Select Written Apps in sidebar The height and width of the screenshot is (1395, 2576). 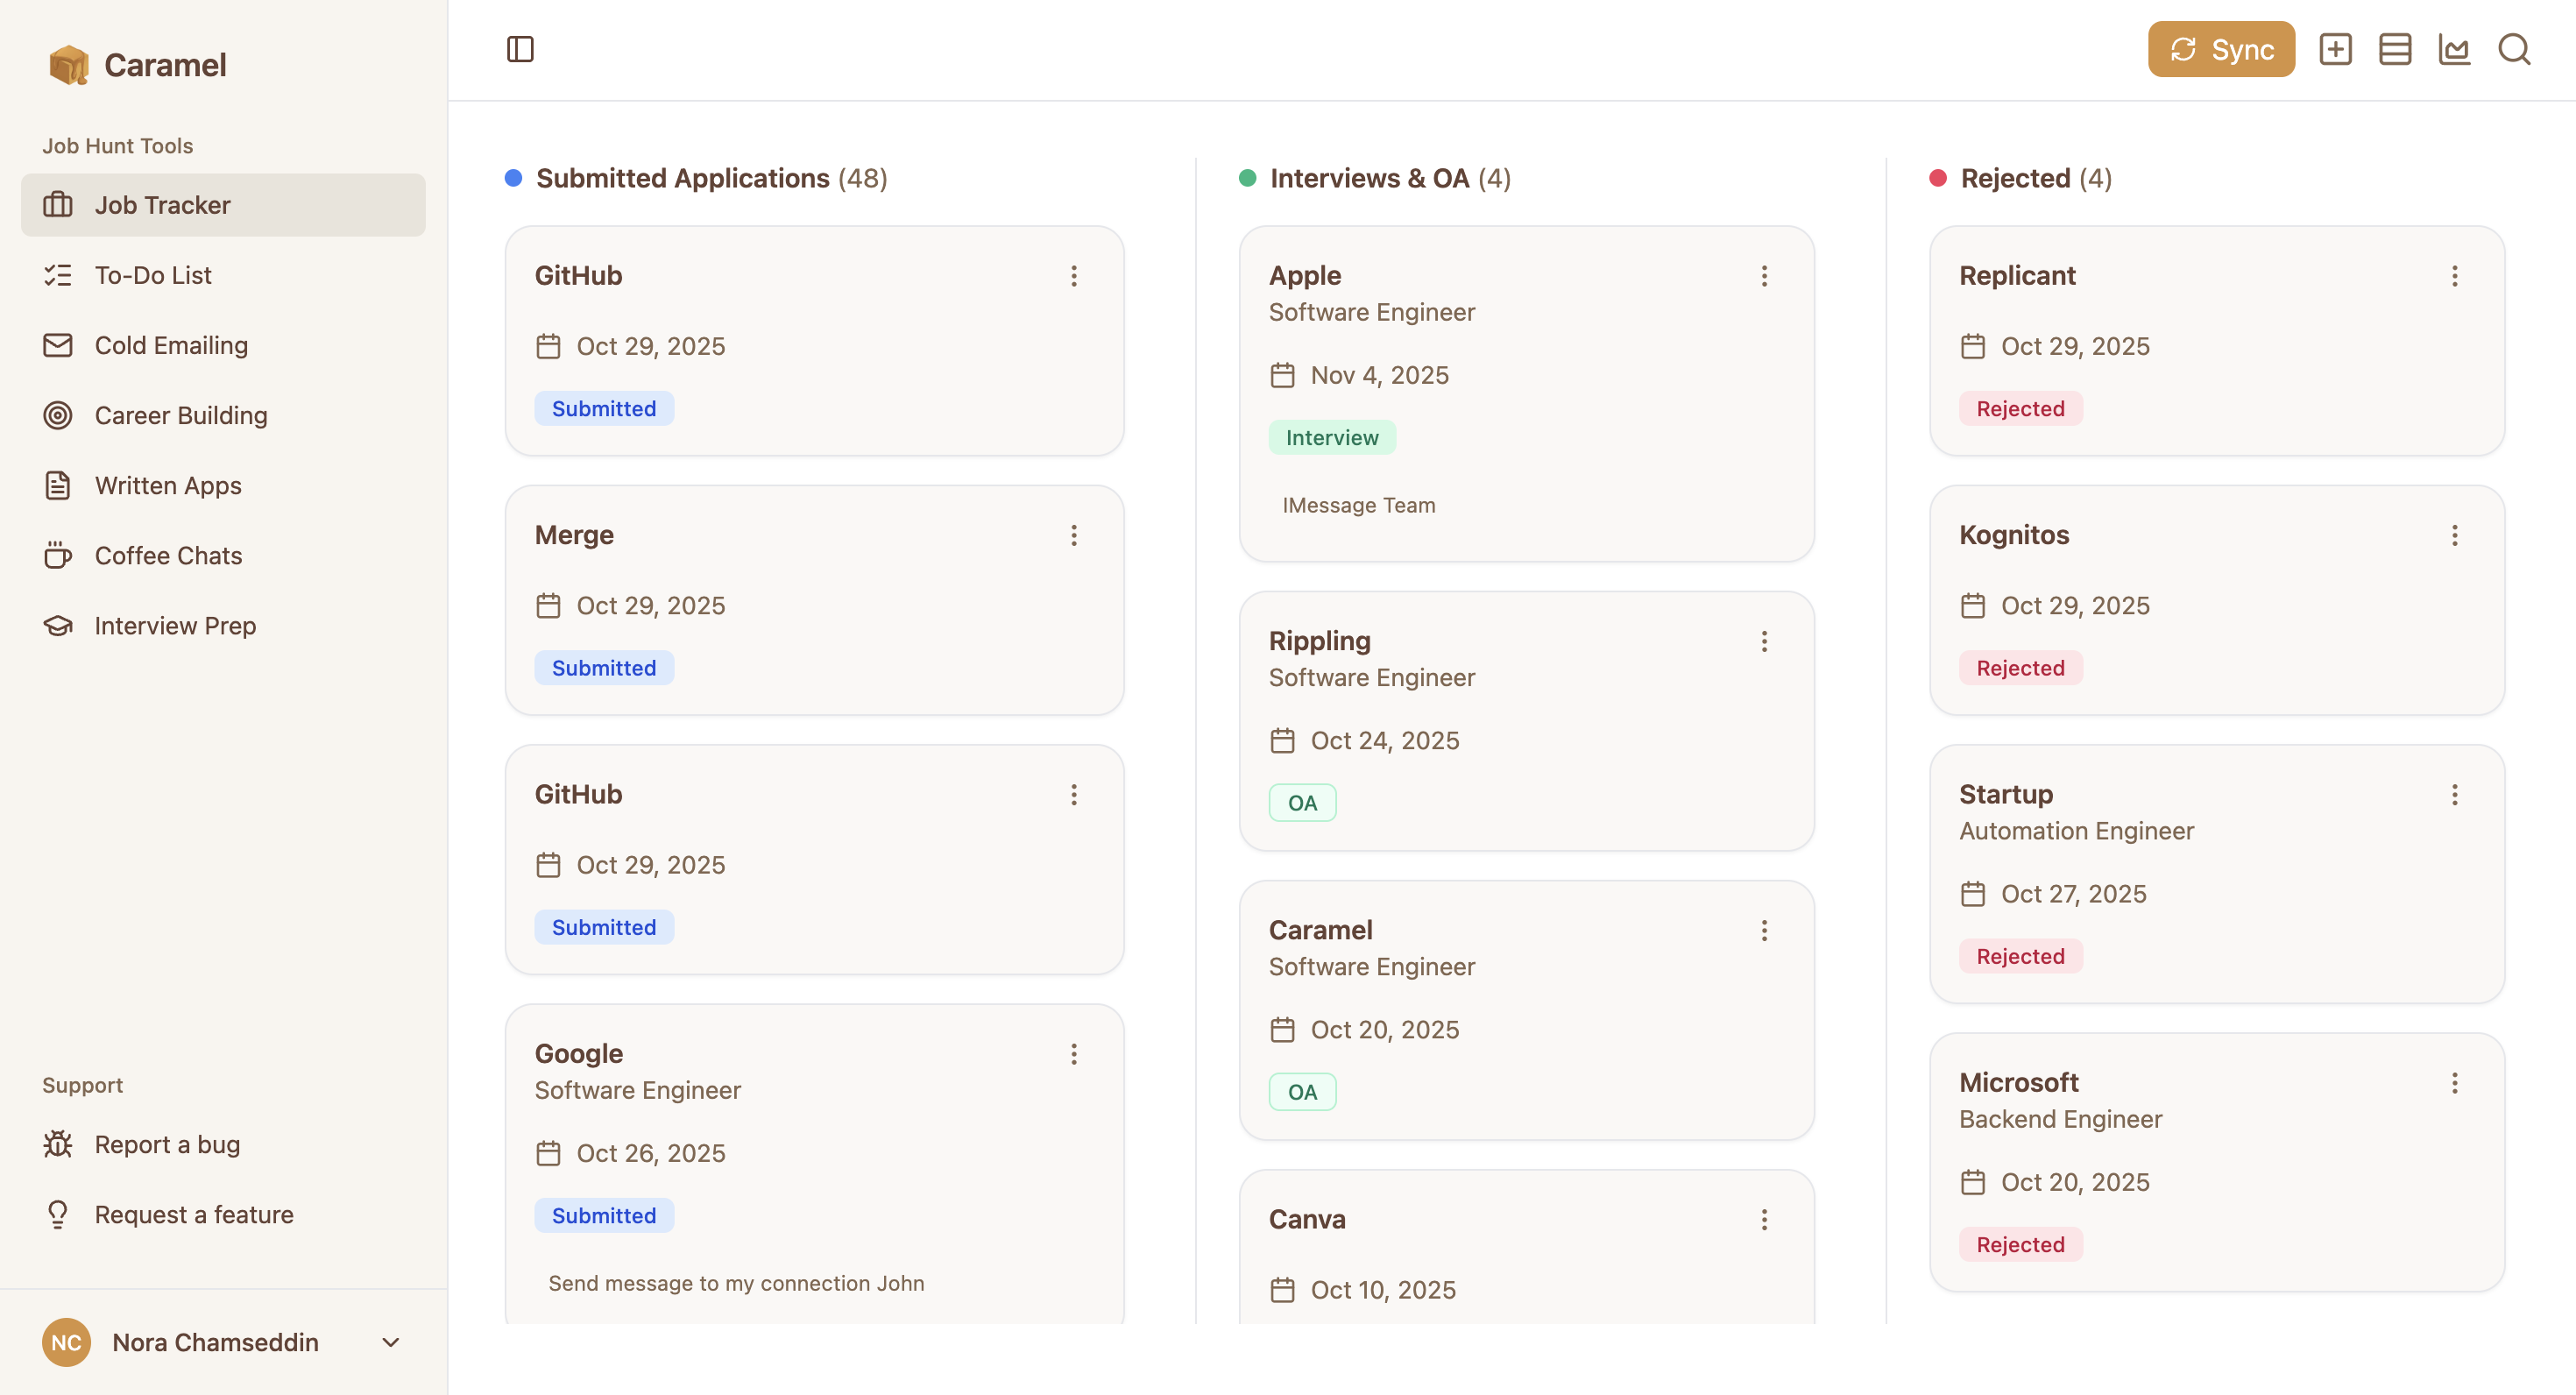click(x=168, y=485)
